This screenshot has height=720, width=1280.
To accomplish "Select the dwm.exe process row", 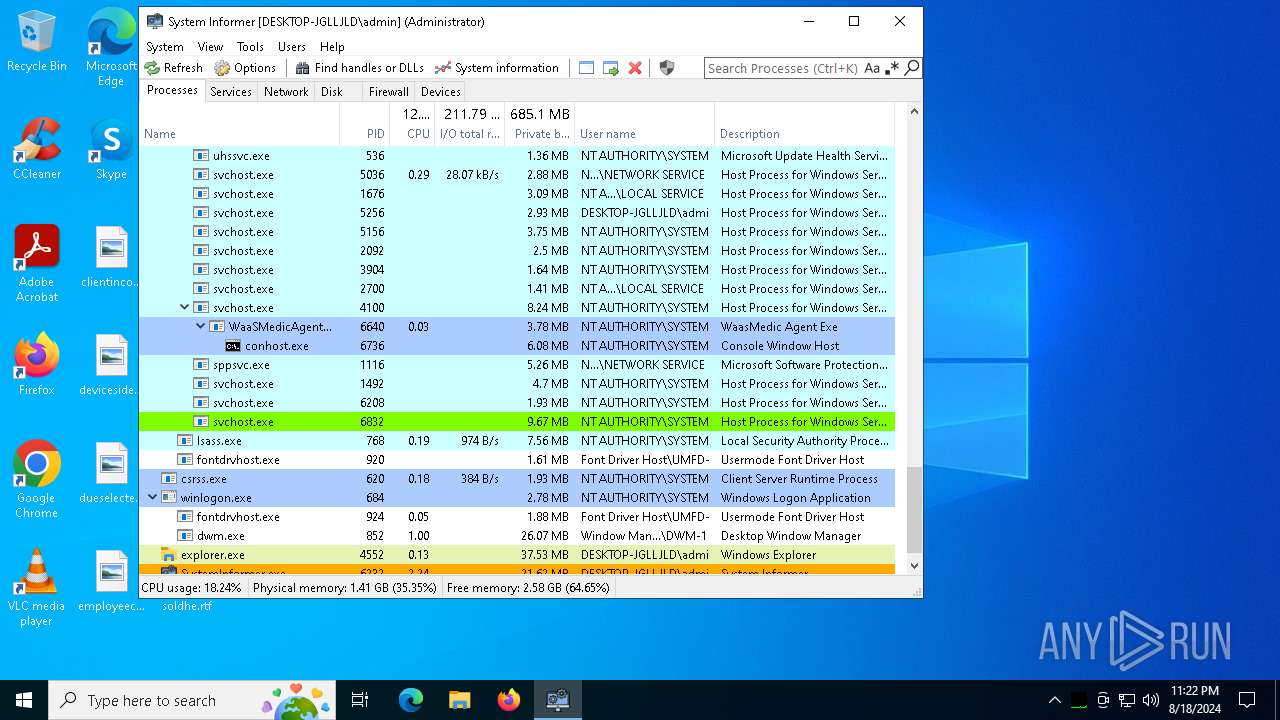I will point(517,536).
